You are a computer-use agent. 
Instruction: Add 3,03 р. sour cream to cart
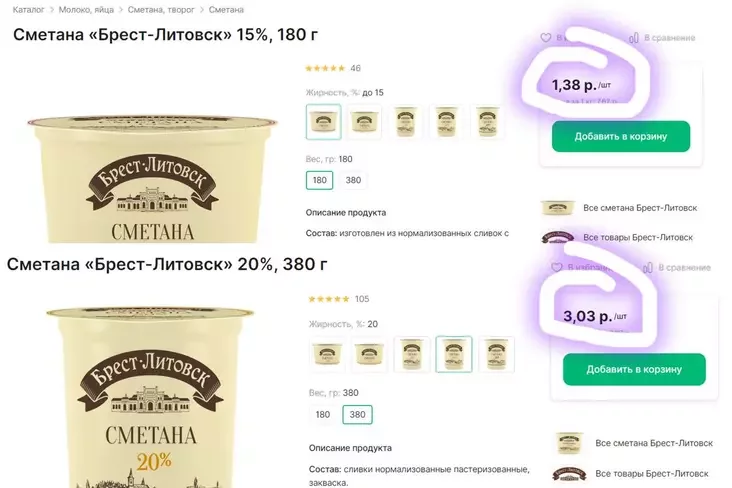[633, 370]
